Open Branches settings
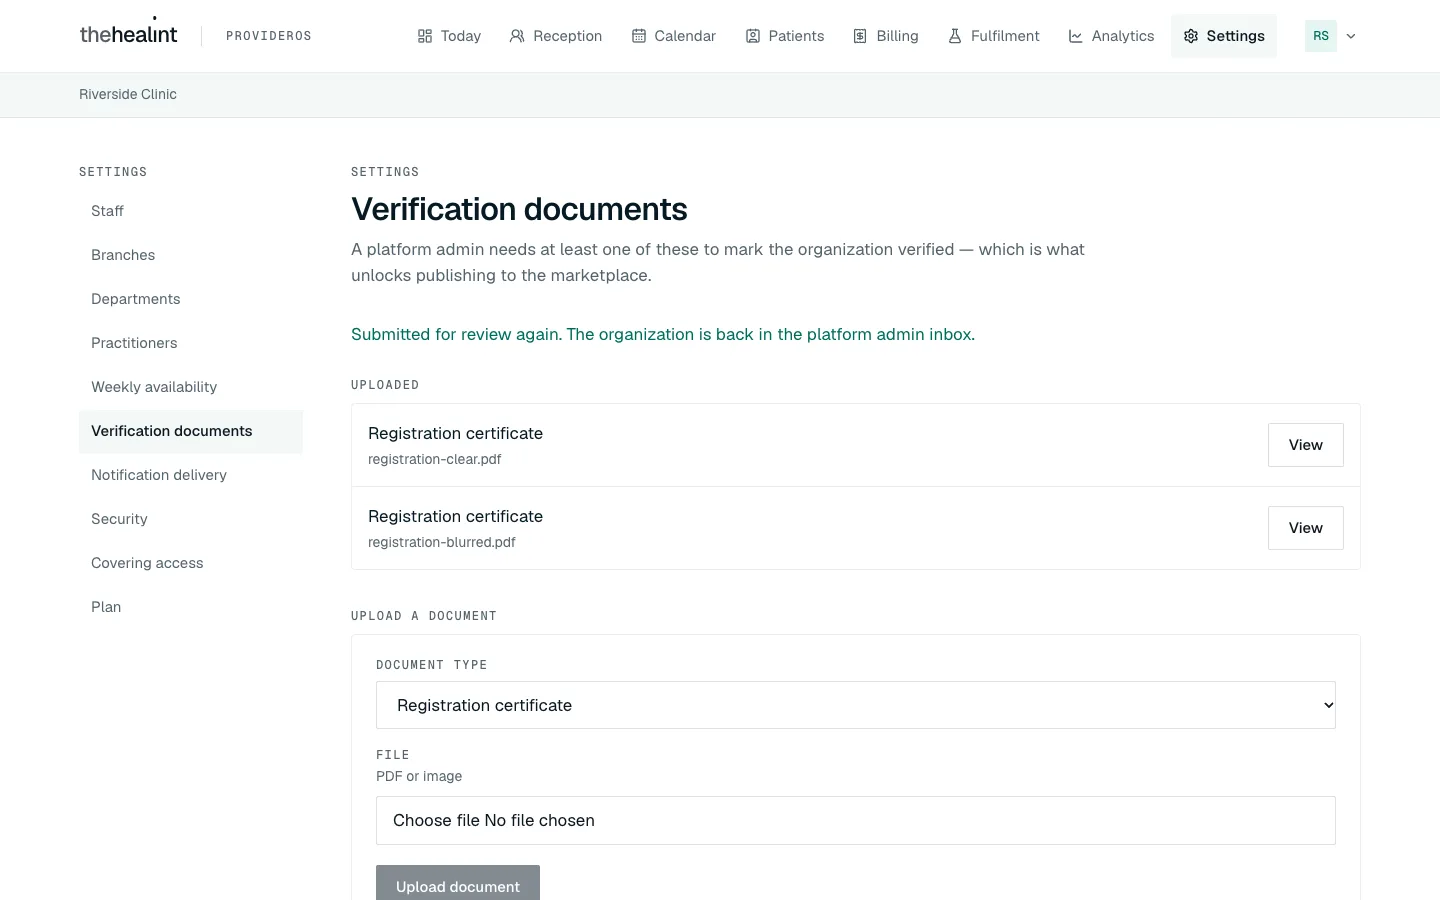The image size is (1440, 900). click(191, 255)
